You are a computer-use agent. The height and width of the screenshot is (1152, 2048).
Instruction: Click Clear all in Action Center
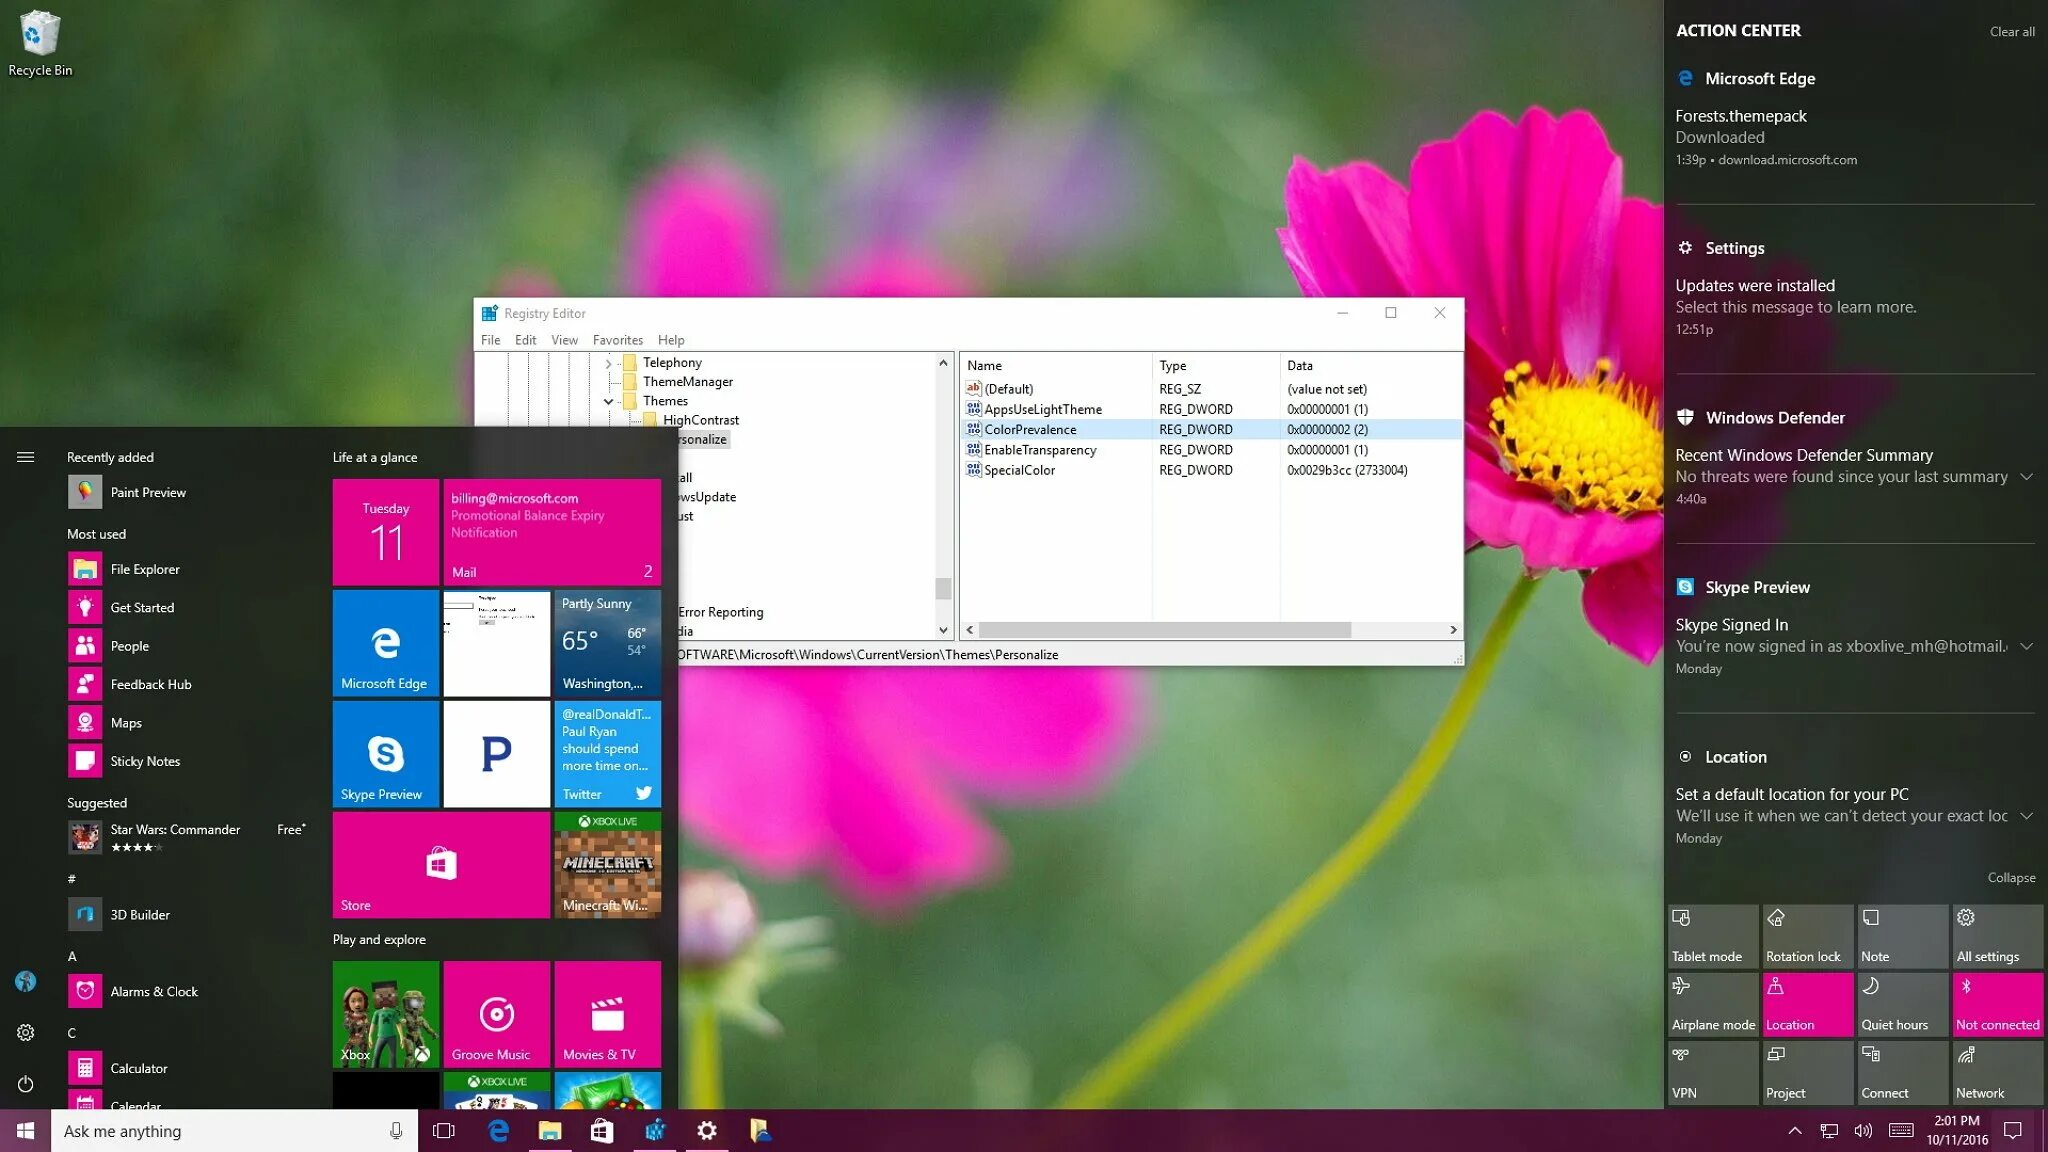pyautogui.click(x=2011, y=32)
